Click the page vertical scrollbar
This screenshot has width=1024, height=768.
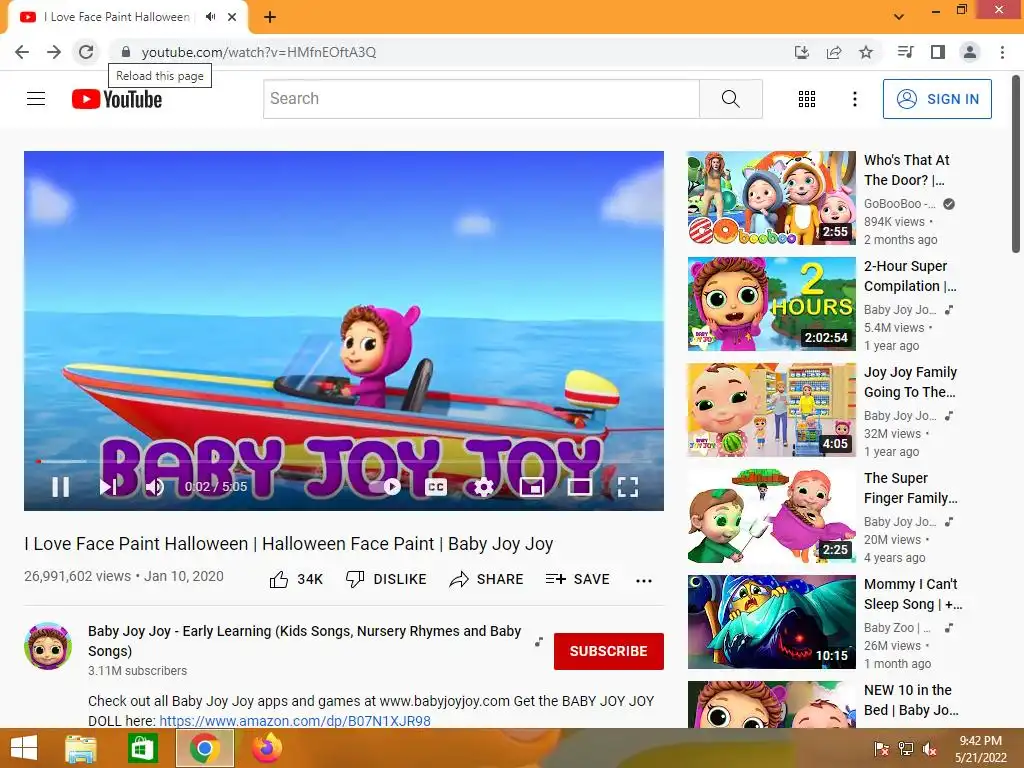point(1016,163)
